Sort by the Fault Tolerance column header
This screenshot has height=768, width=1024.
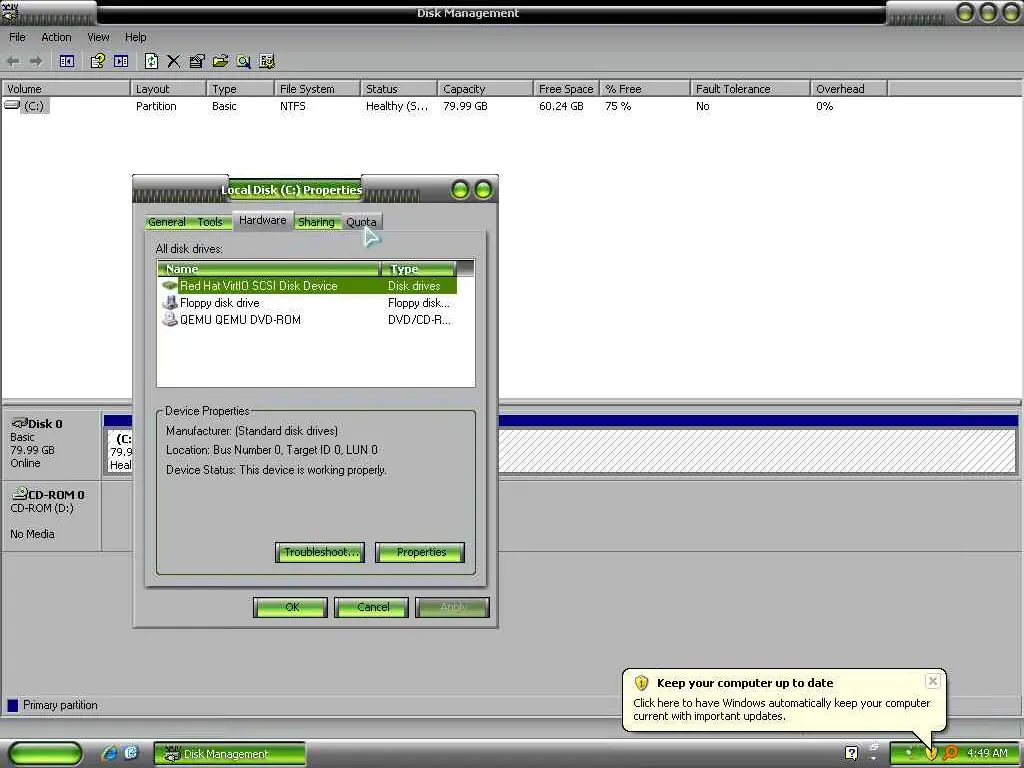pyautogui.click(x=750, y=89)
